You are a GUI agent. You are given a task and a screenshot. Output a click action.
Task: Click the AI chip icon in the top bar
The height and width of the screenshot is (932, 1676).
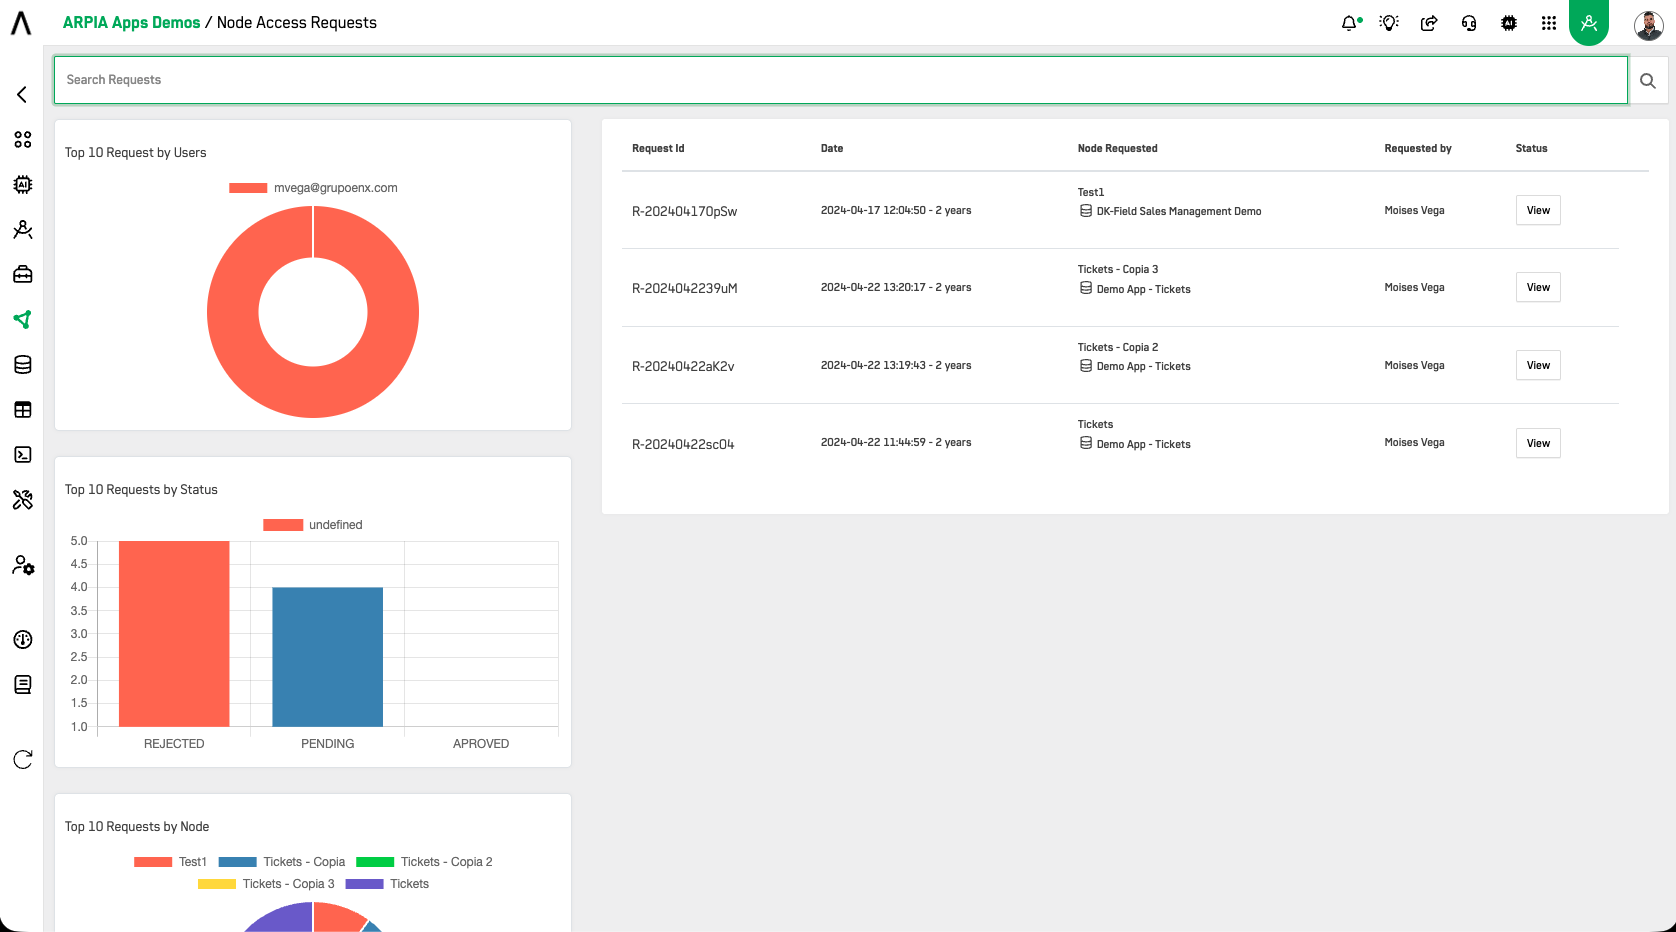pyautogui.click(x=1509, y=23)
